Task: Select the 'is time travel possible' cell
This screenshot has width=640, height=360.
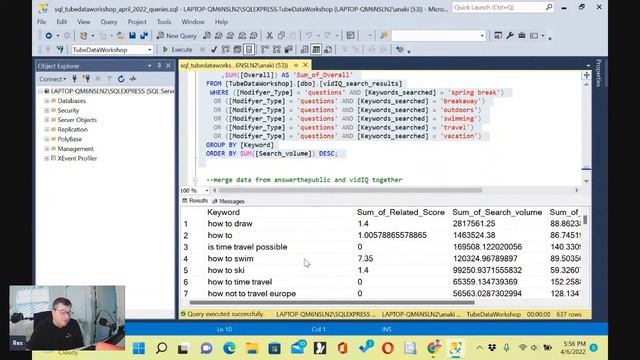Action: (247, 247)
